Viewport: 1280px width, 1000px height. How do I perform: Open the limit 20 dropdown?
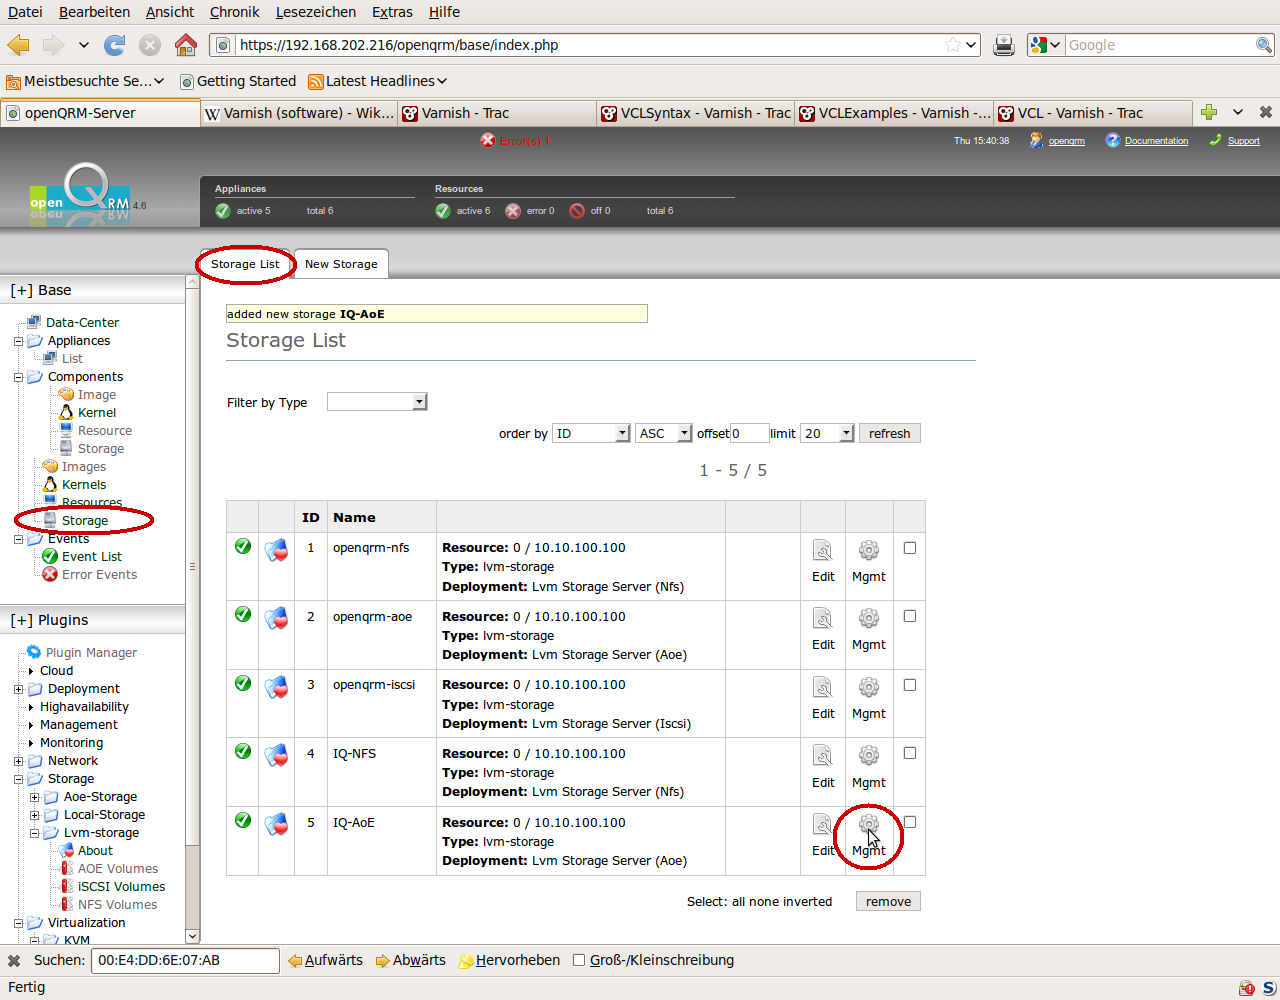pyautogui.click(x=828, y=433)
